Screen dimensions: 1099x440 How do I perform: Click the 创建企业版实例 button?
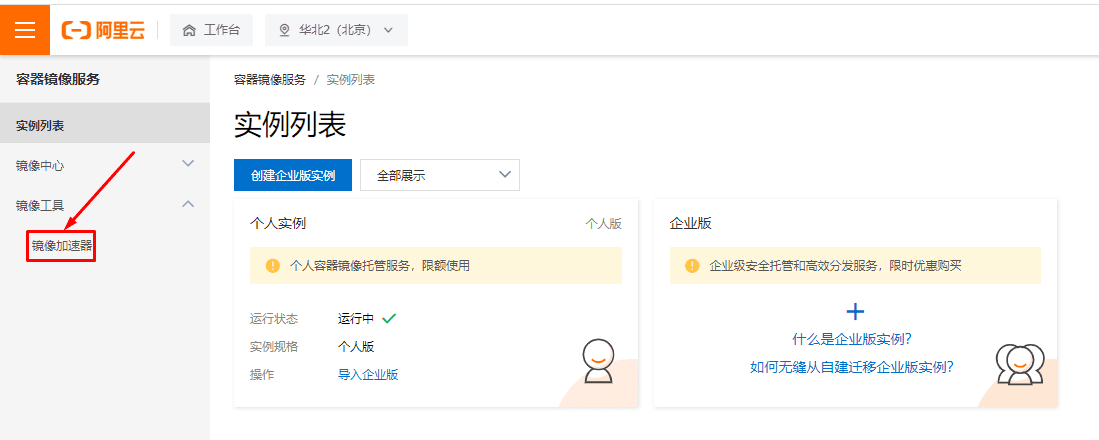pos(293,175)
